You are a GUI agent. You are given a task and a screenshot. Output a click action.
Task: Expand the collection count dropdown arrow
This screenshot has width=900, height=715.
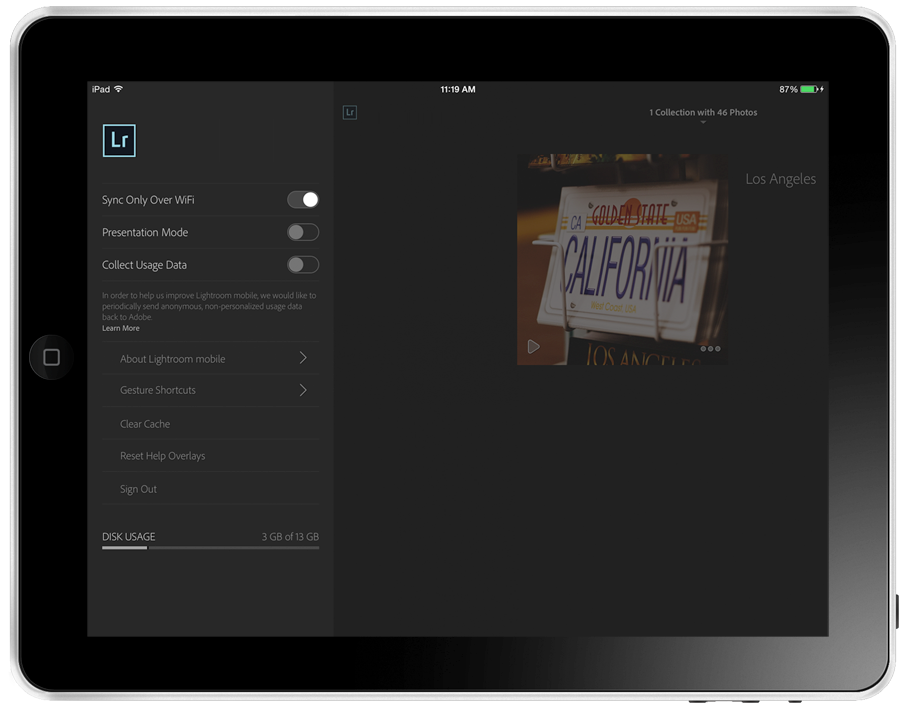pos(703,122)
